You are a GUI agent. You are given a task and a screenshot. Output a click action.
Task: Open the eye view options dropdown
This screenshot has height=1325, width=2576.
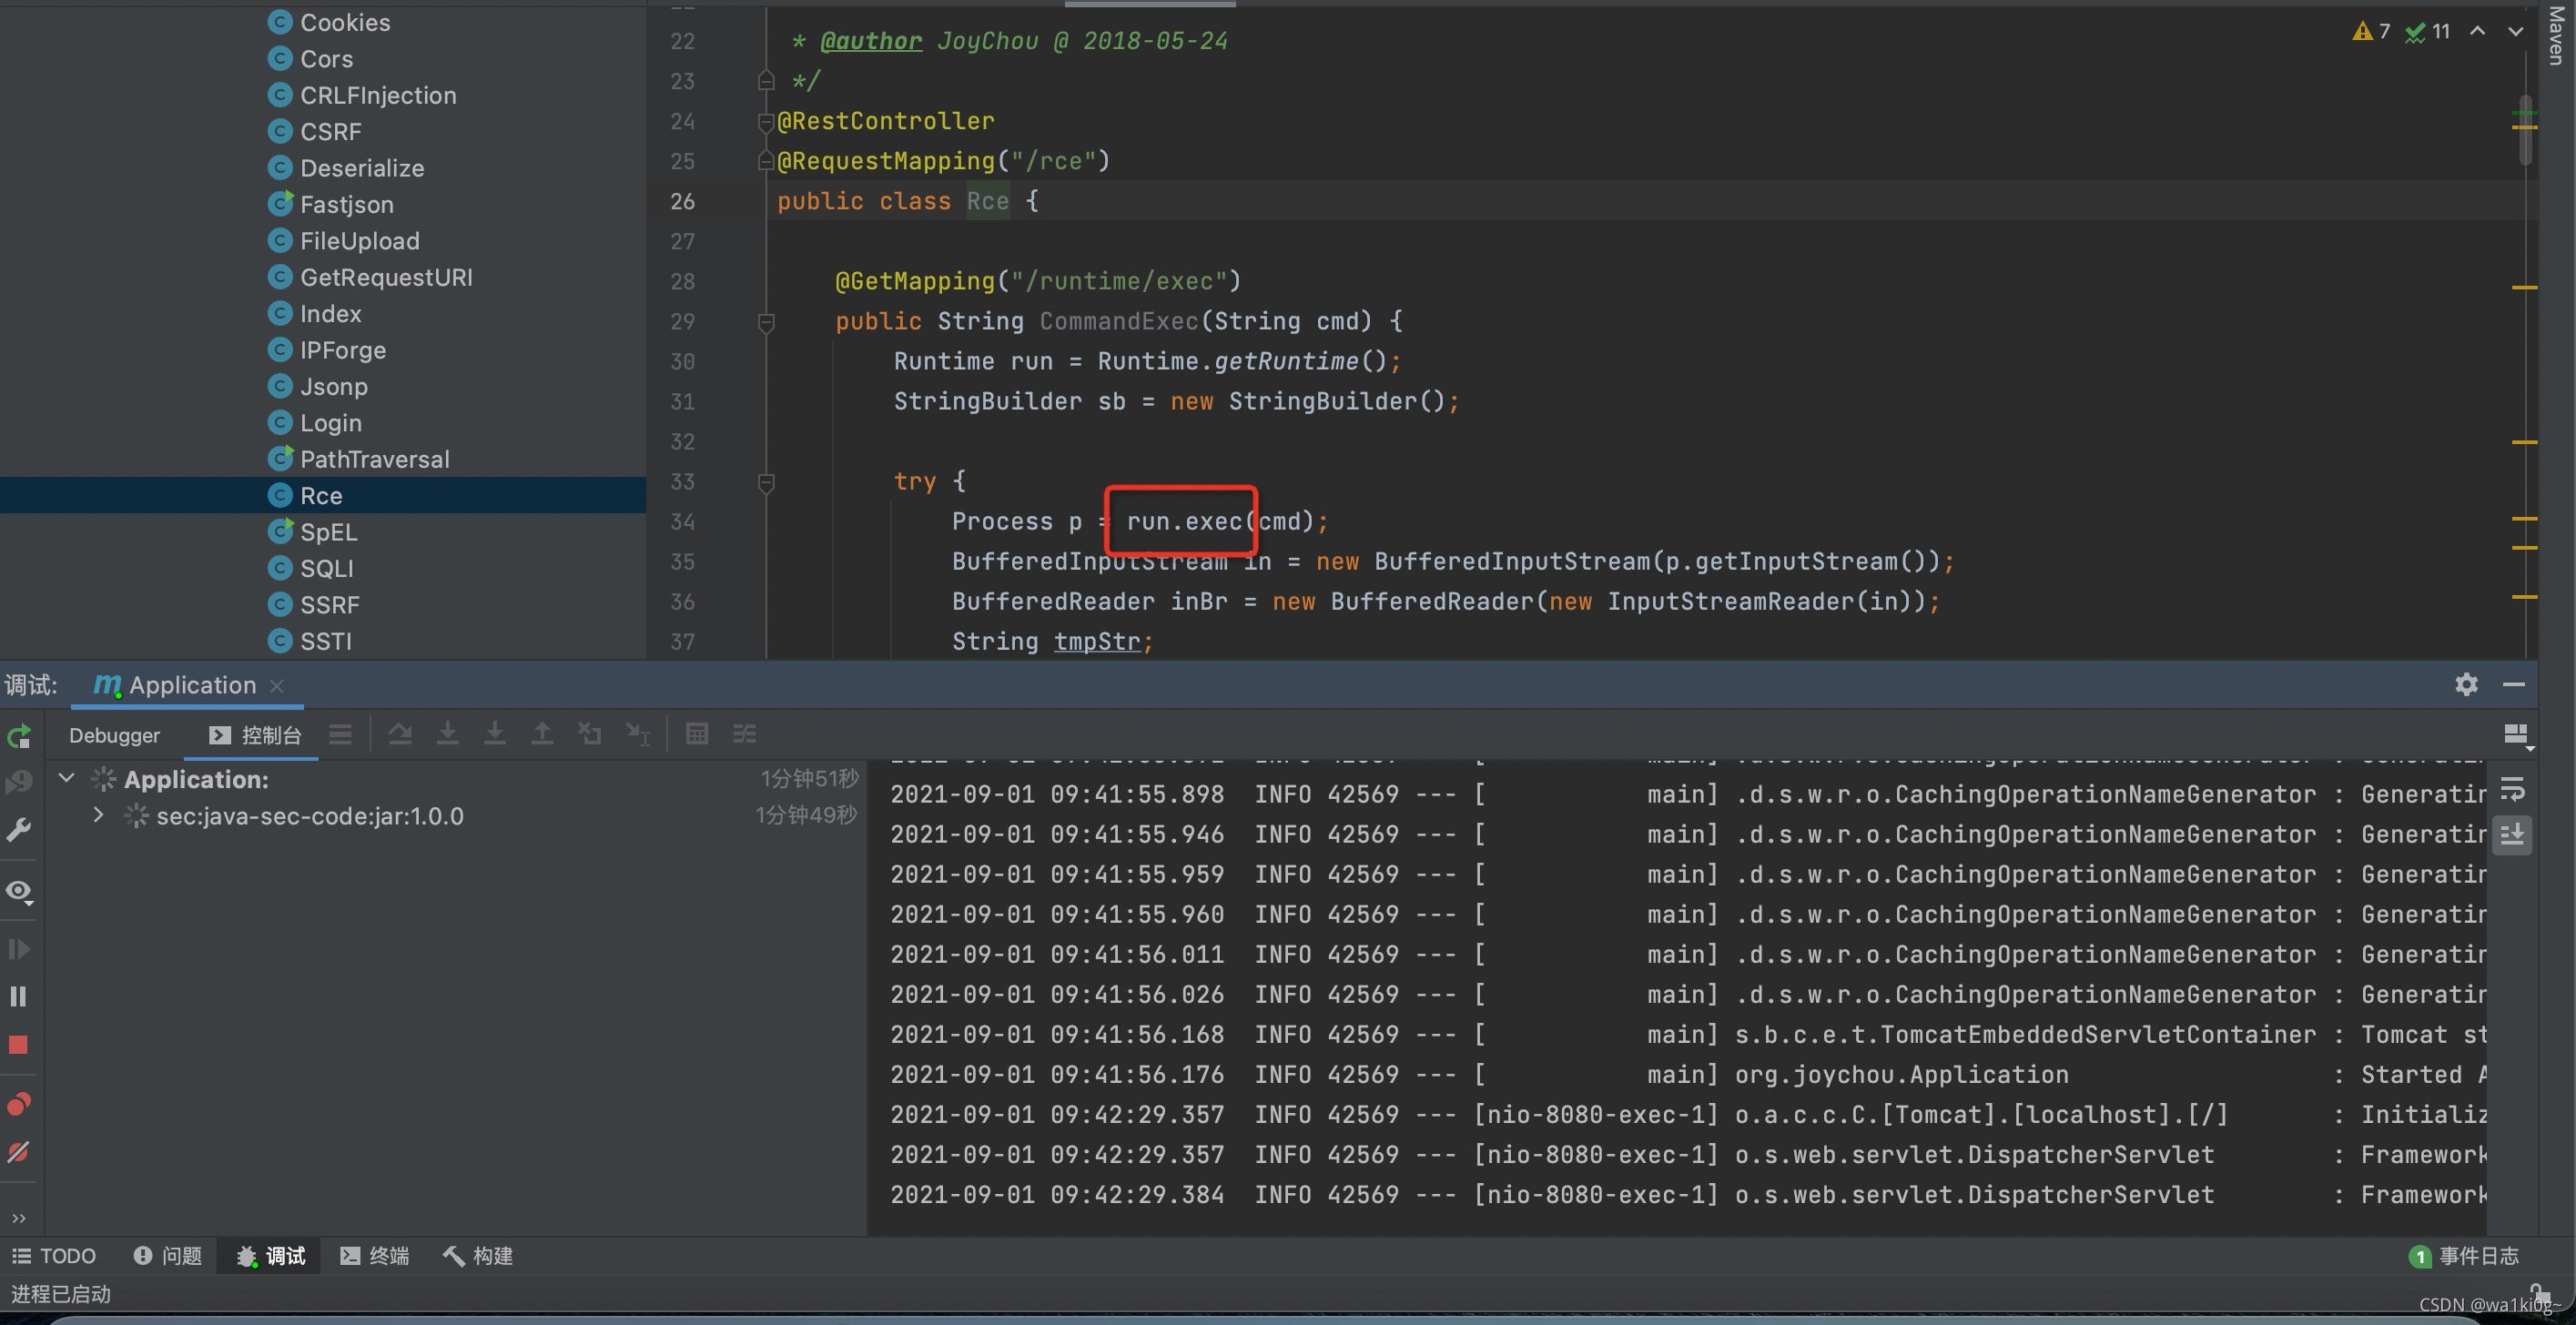[x=19, y=891]
